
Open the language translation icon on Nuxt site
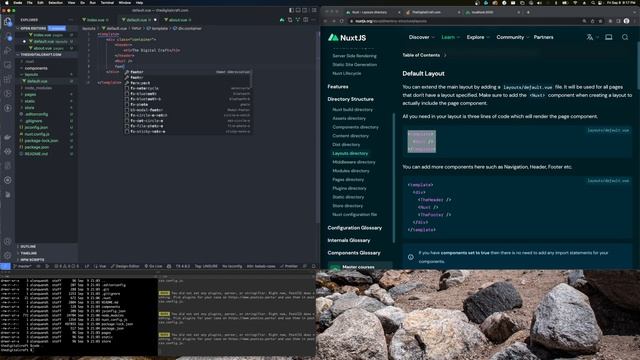590,37
